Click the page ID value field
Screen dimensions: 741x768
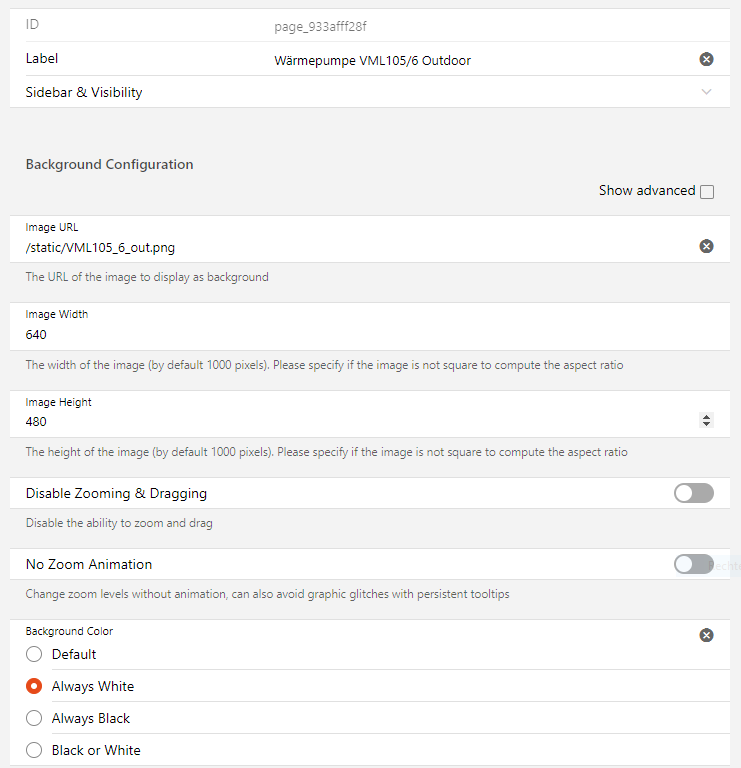point(327,26)
